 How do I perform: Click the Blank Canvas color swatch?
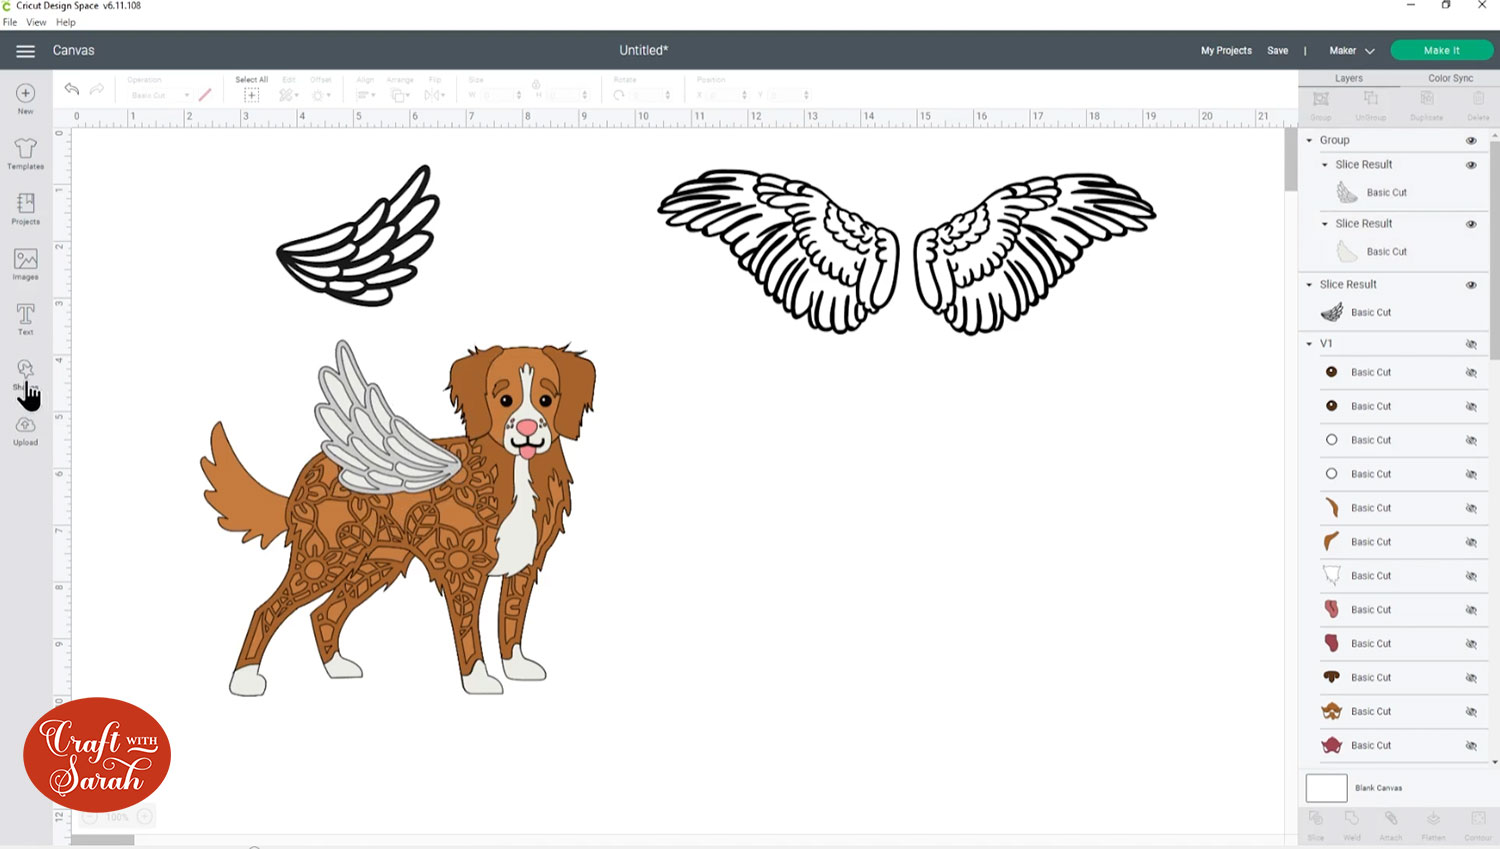[1326, 788]
